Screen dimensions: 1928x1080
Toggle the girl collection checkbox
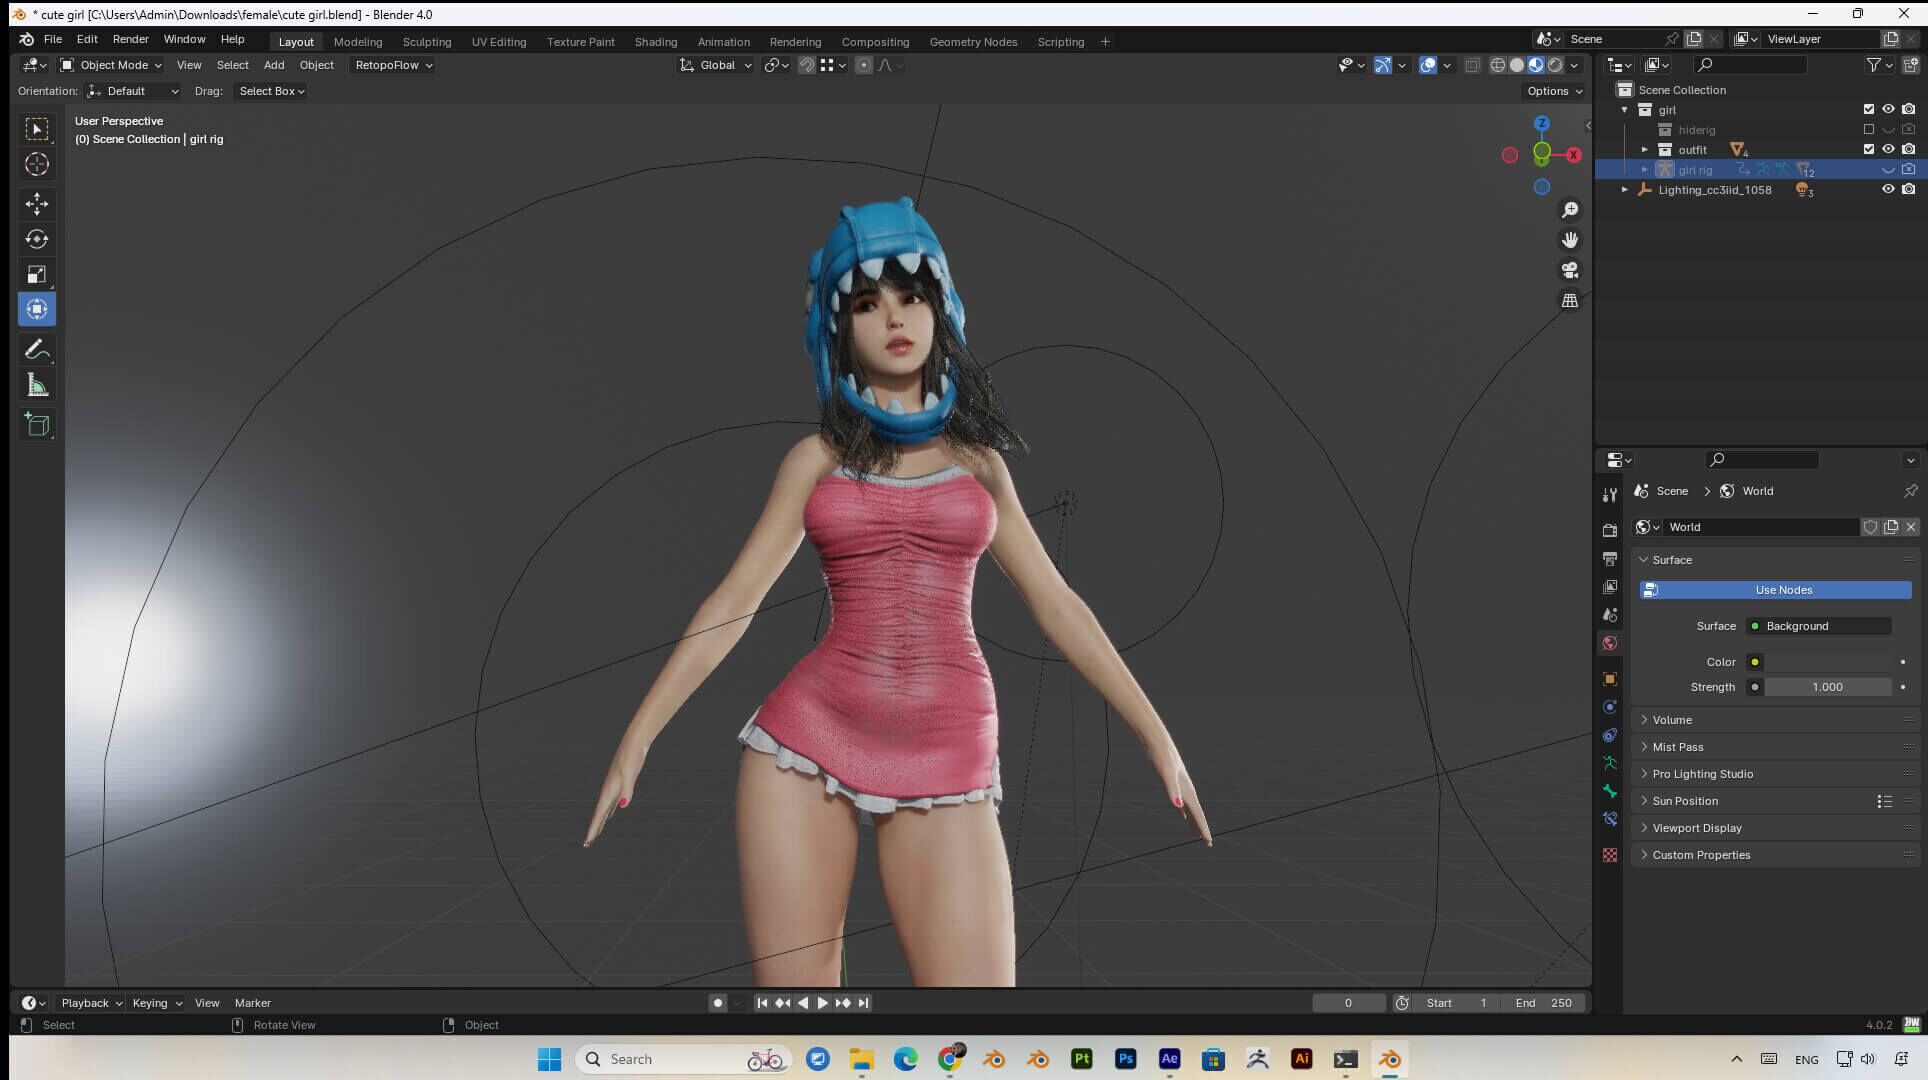[x=1868, y=110]
